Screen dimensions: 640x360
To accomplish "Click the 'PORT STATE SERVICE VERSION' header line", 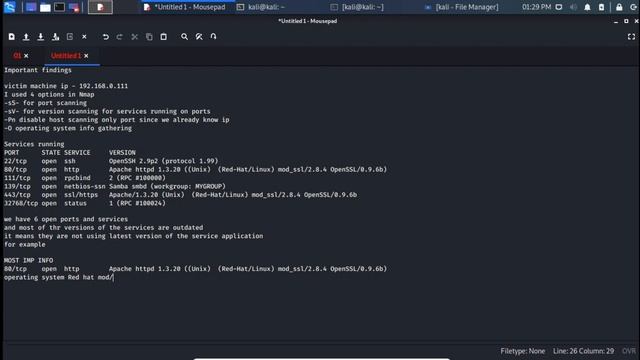I will point(70,153).
